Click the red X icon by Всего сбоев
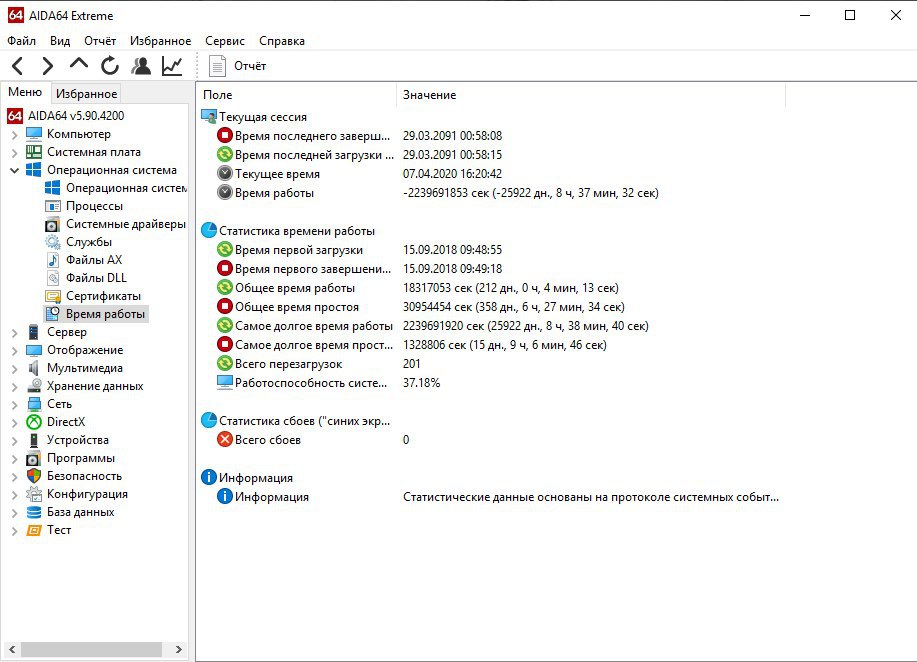This screenshot has width=917, height=662. (225, 439)
